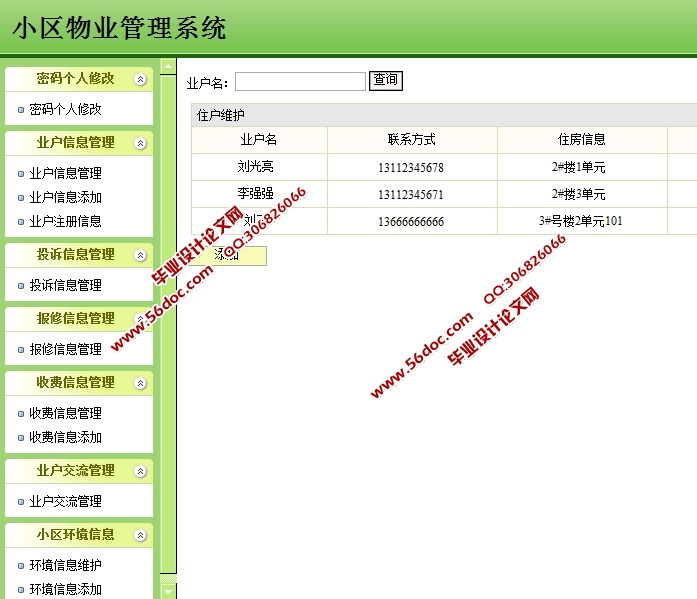Click 投诉信息管理 section header title
This screenshot has height=599, width=697.
point(76,255)
